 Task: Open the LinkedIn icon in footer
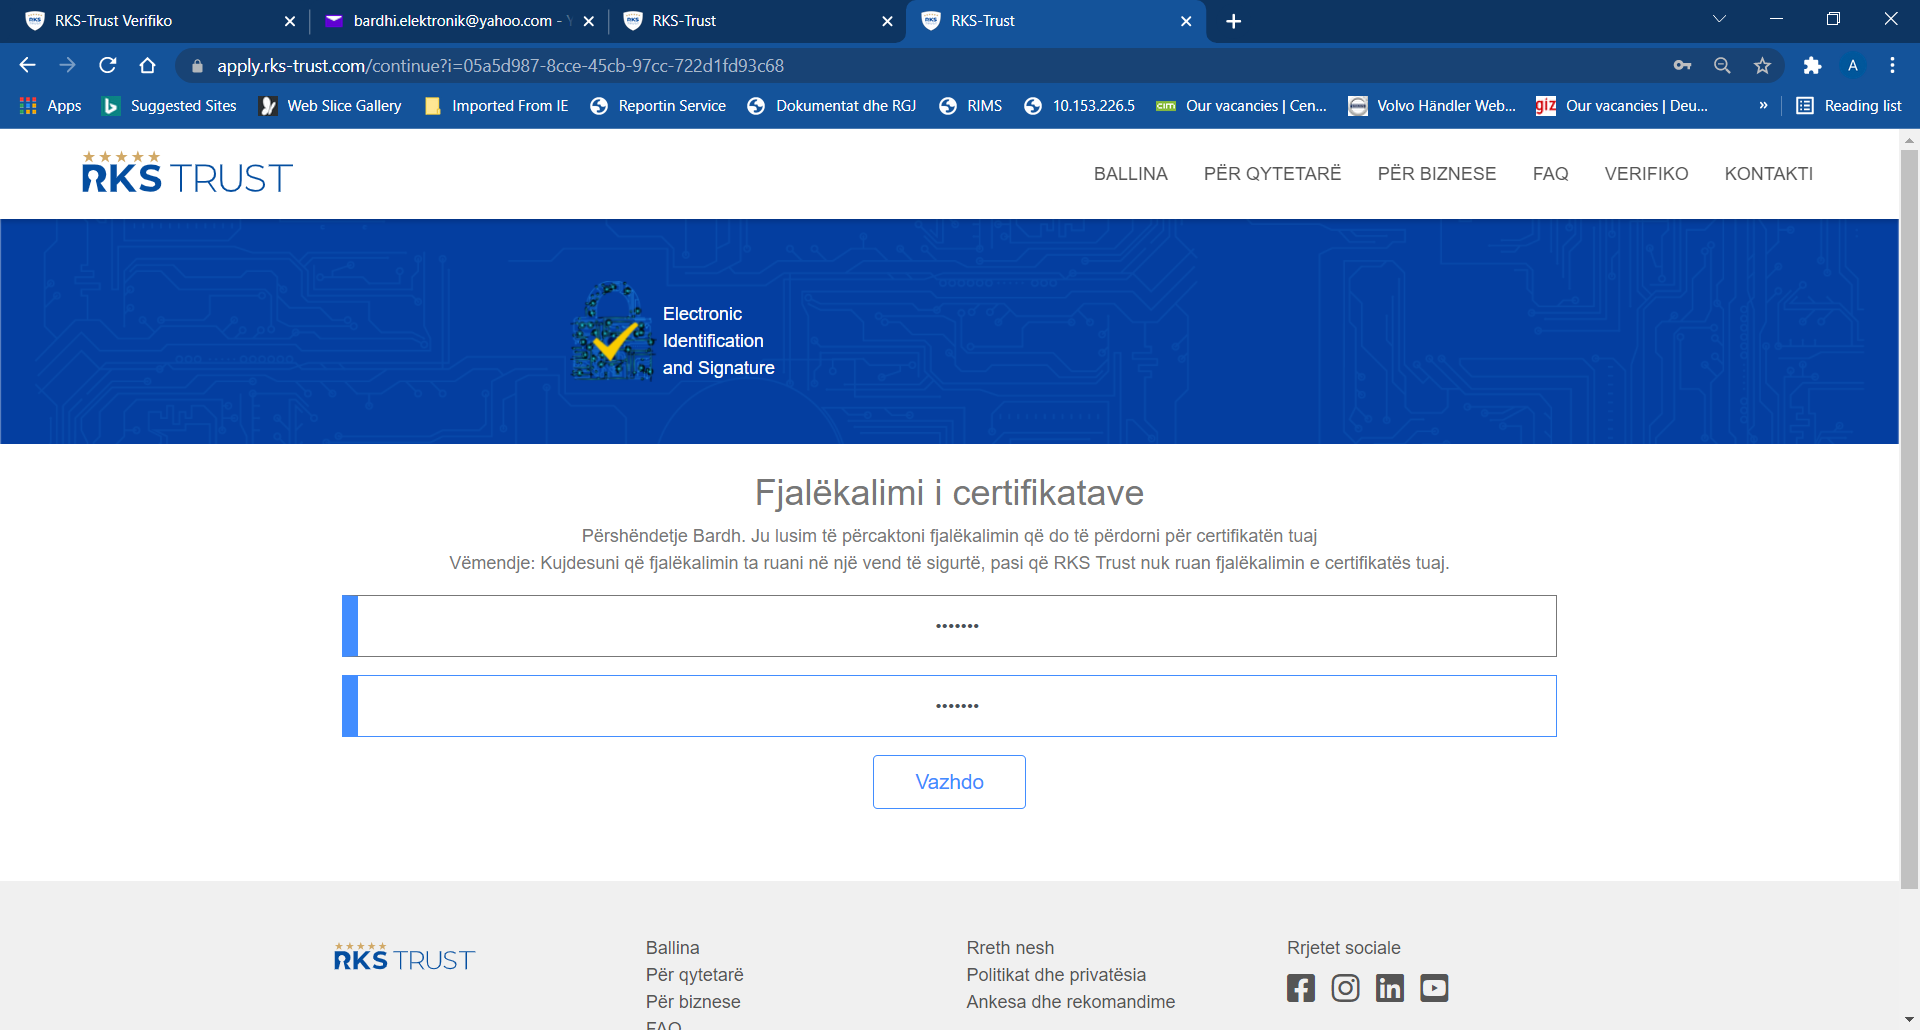pos(1389,988)
